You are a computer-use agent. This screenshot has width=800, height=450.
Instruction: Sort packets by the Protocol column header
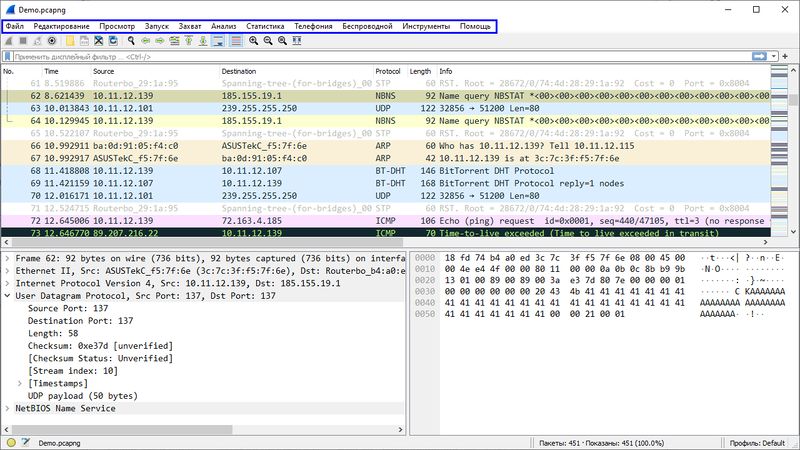click(390, 71)
